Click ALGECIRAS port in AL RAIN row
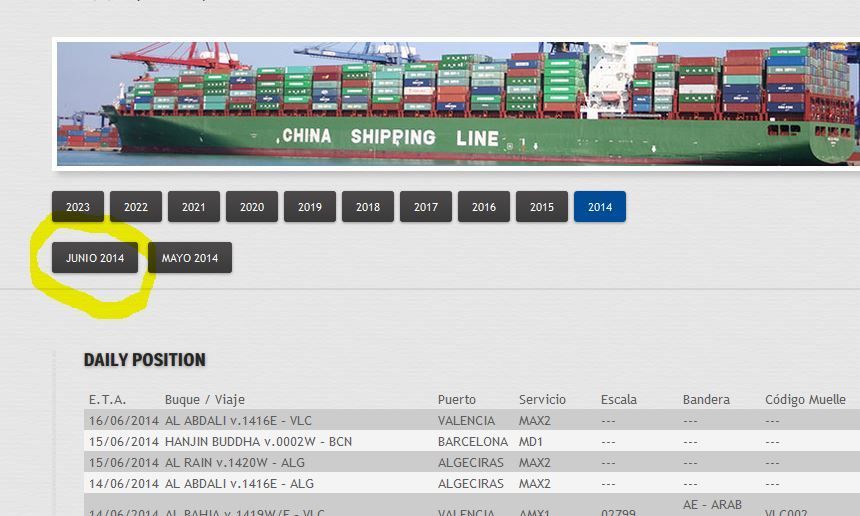This screenshot has height=516, width=860. coord(471,462)
